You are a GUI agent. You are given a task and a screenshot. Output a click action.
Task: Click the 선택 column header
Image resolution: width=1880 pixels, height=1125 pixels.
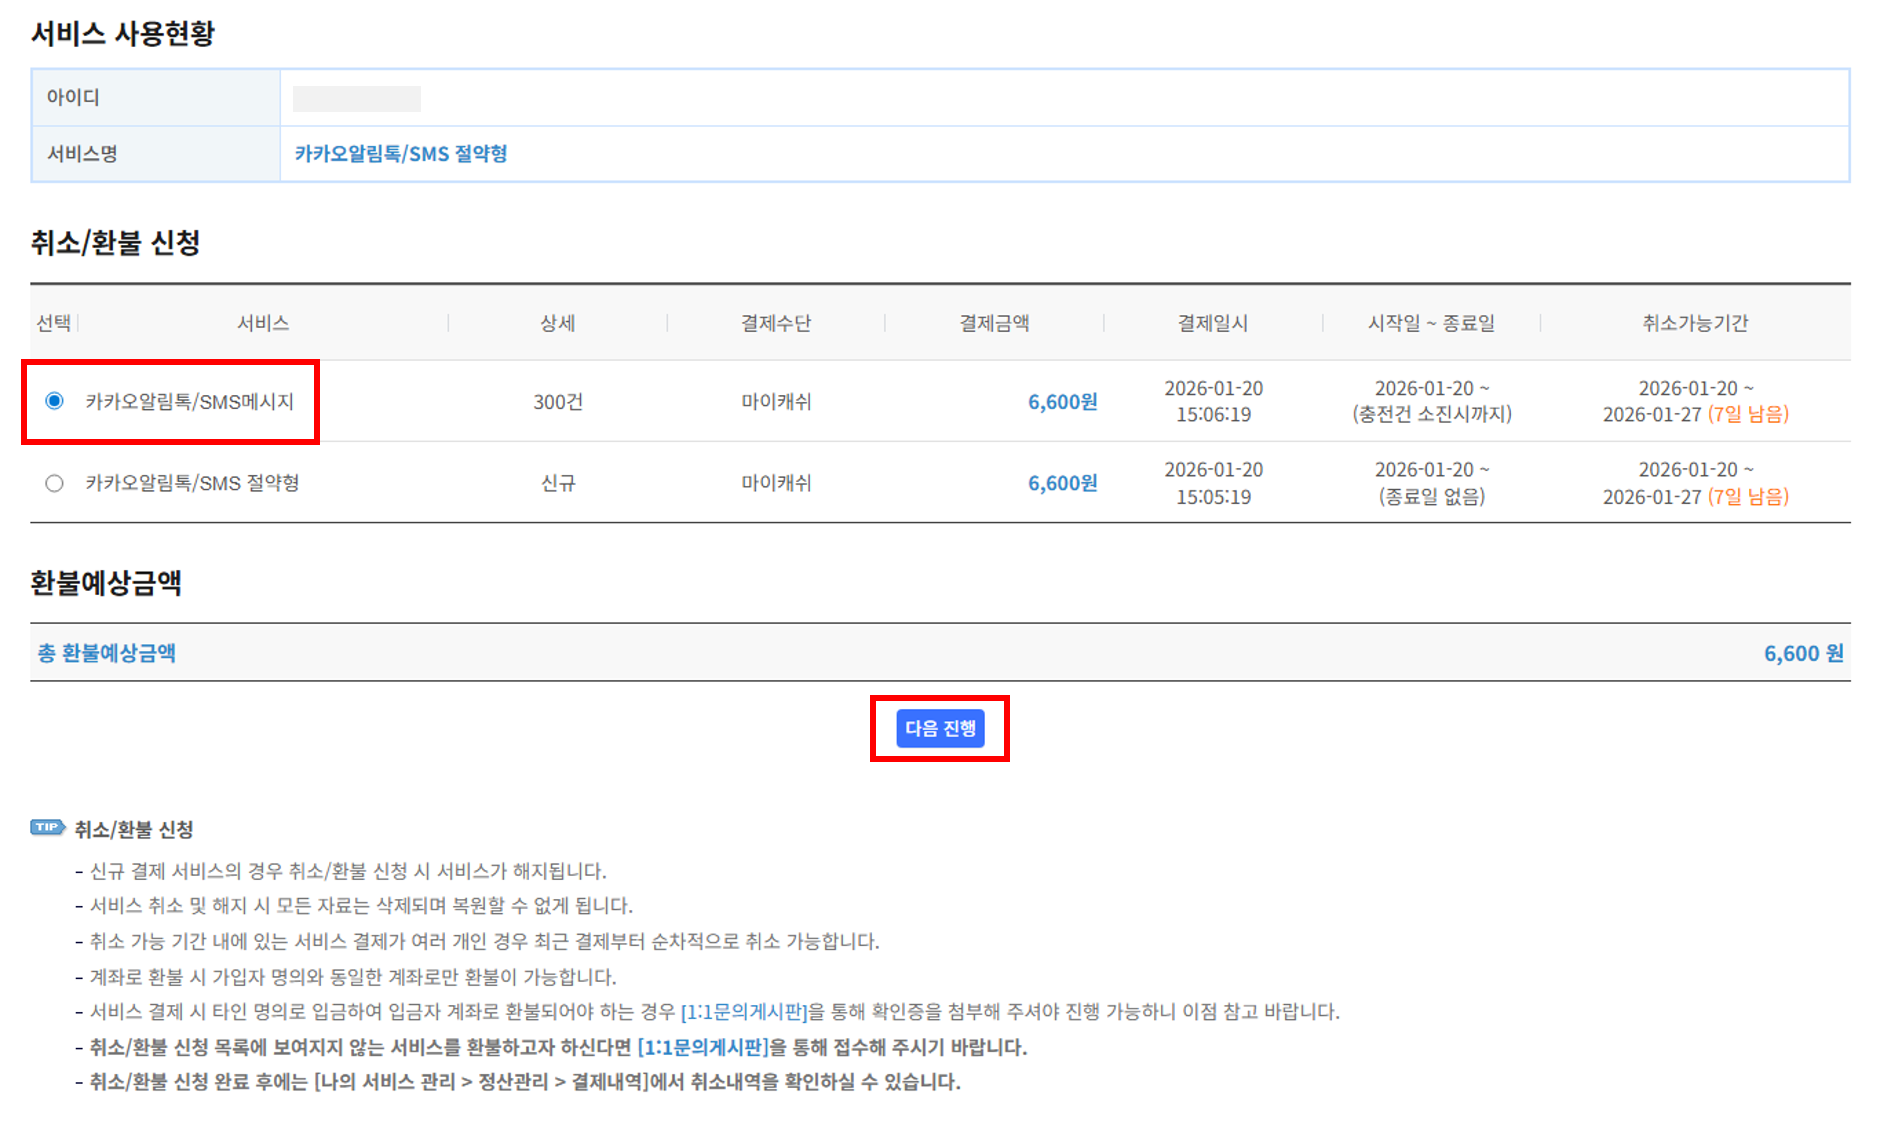coord(54,323)
